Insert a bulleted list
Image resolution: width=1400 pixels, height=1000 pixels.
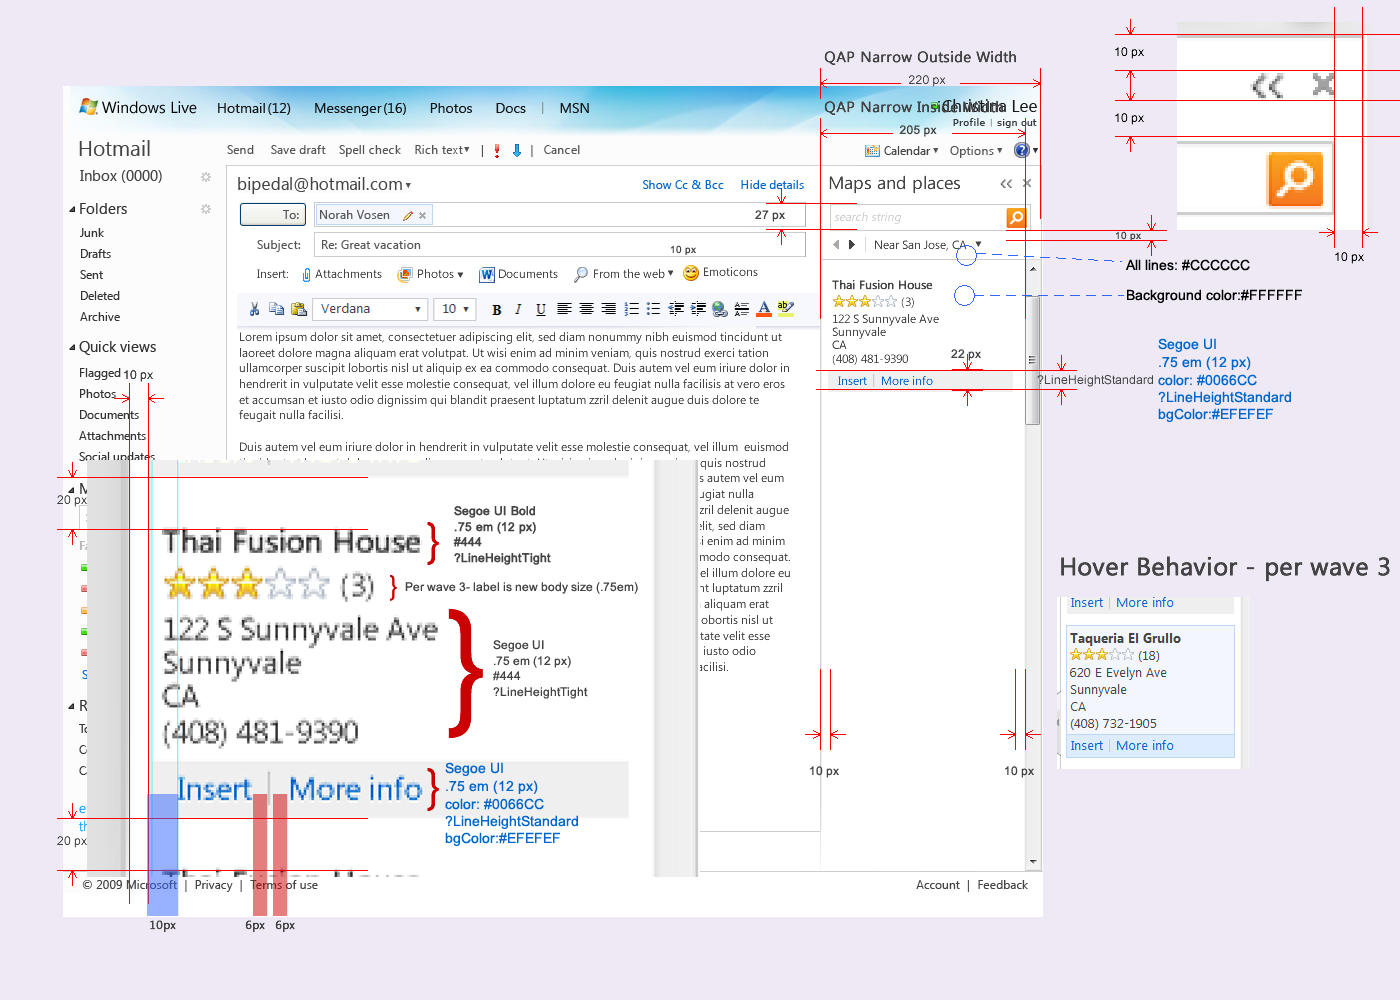coord(653,309)
